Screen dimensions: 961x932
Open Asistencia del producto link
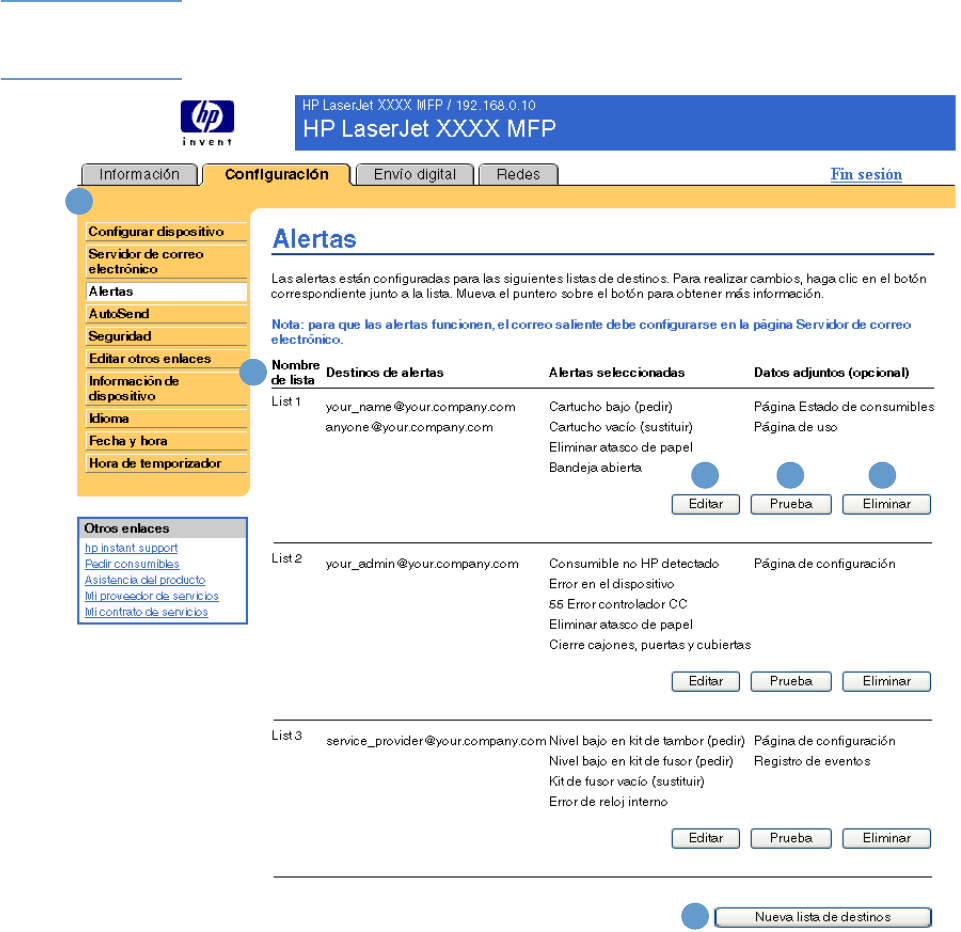tap(145, 580)
